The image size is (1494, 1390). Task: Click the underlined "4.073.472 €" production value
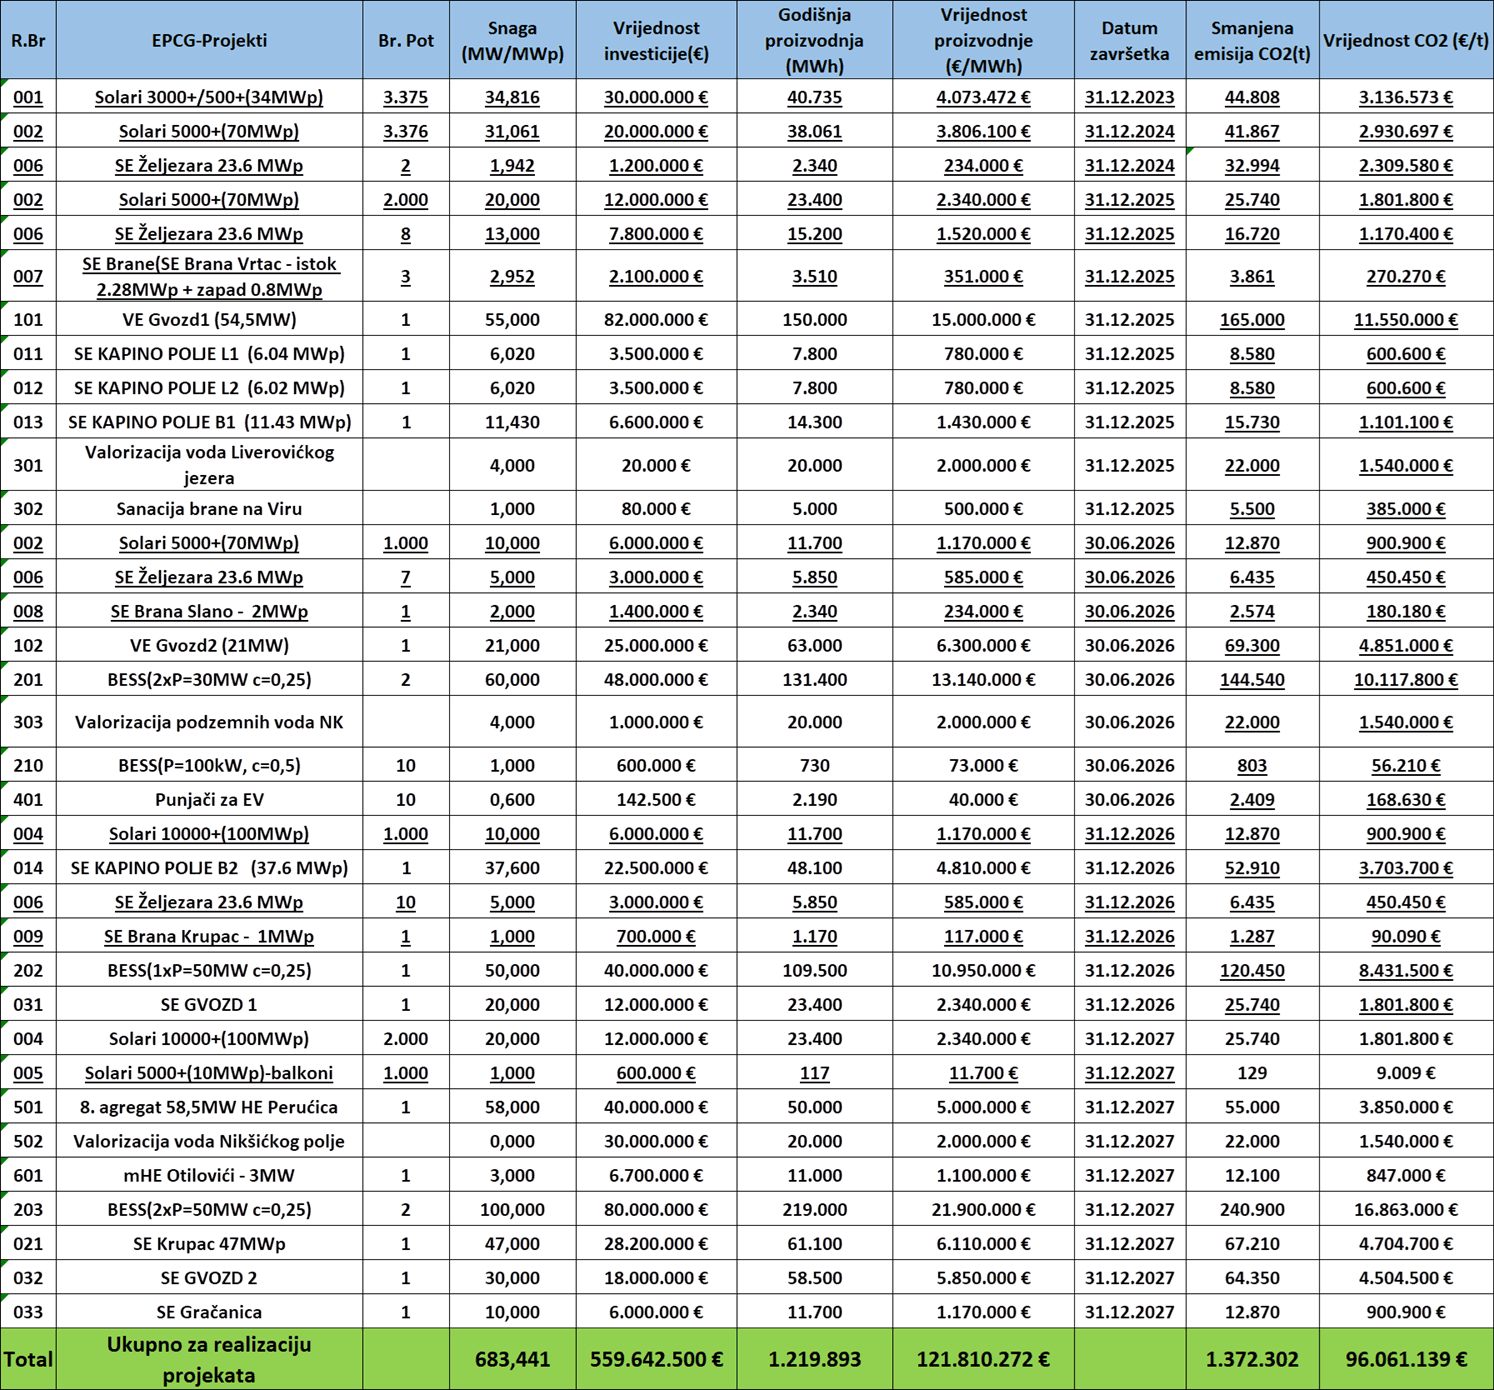[983, 97]
